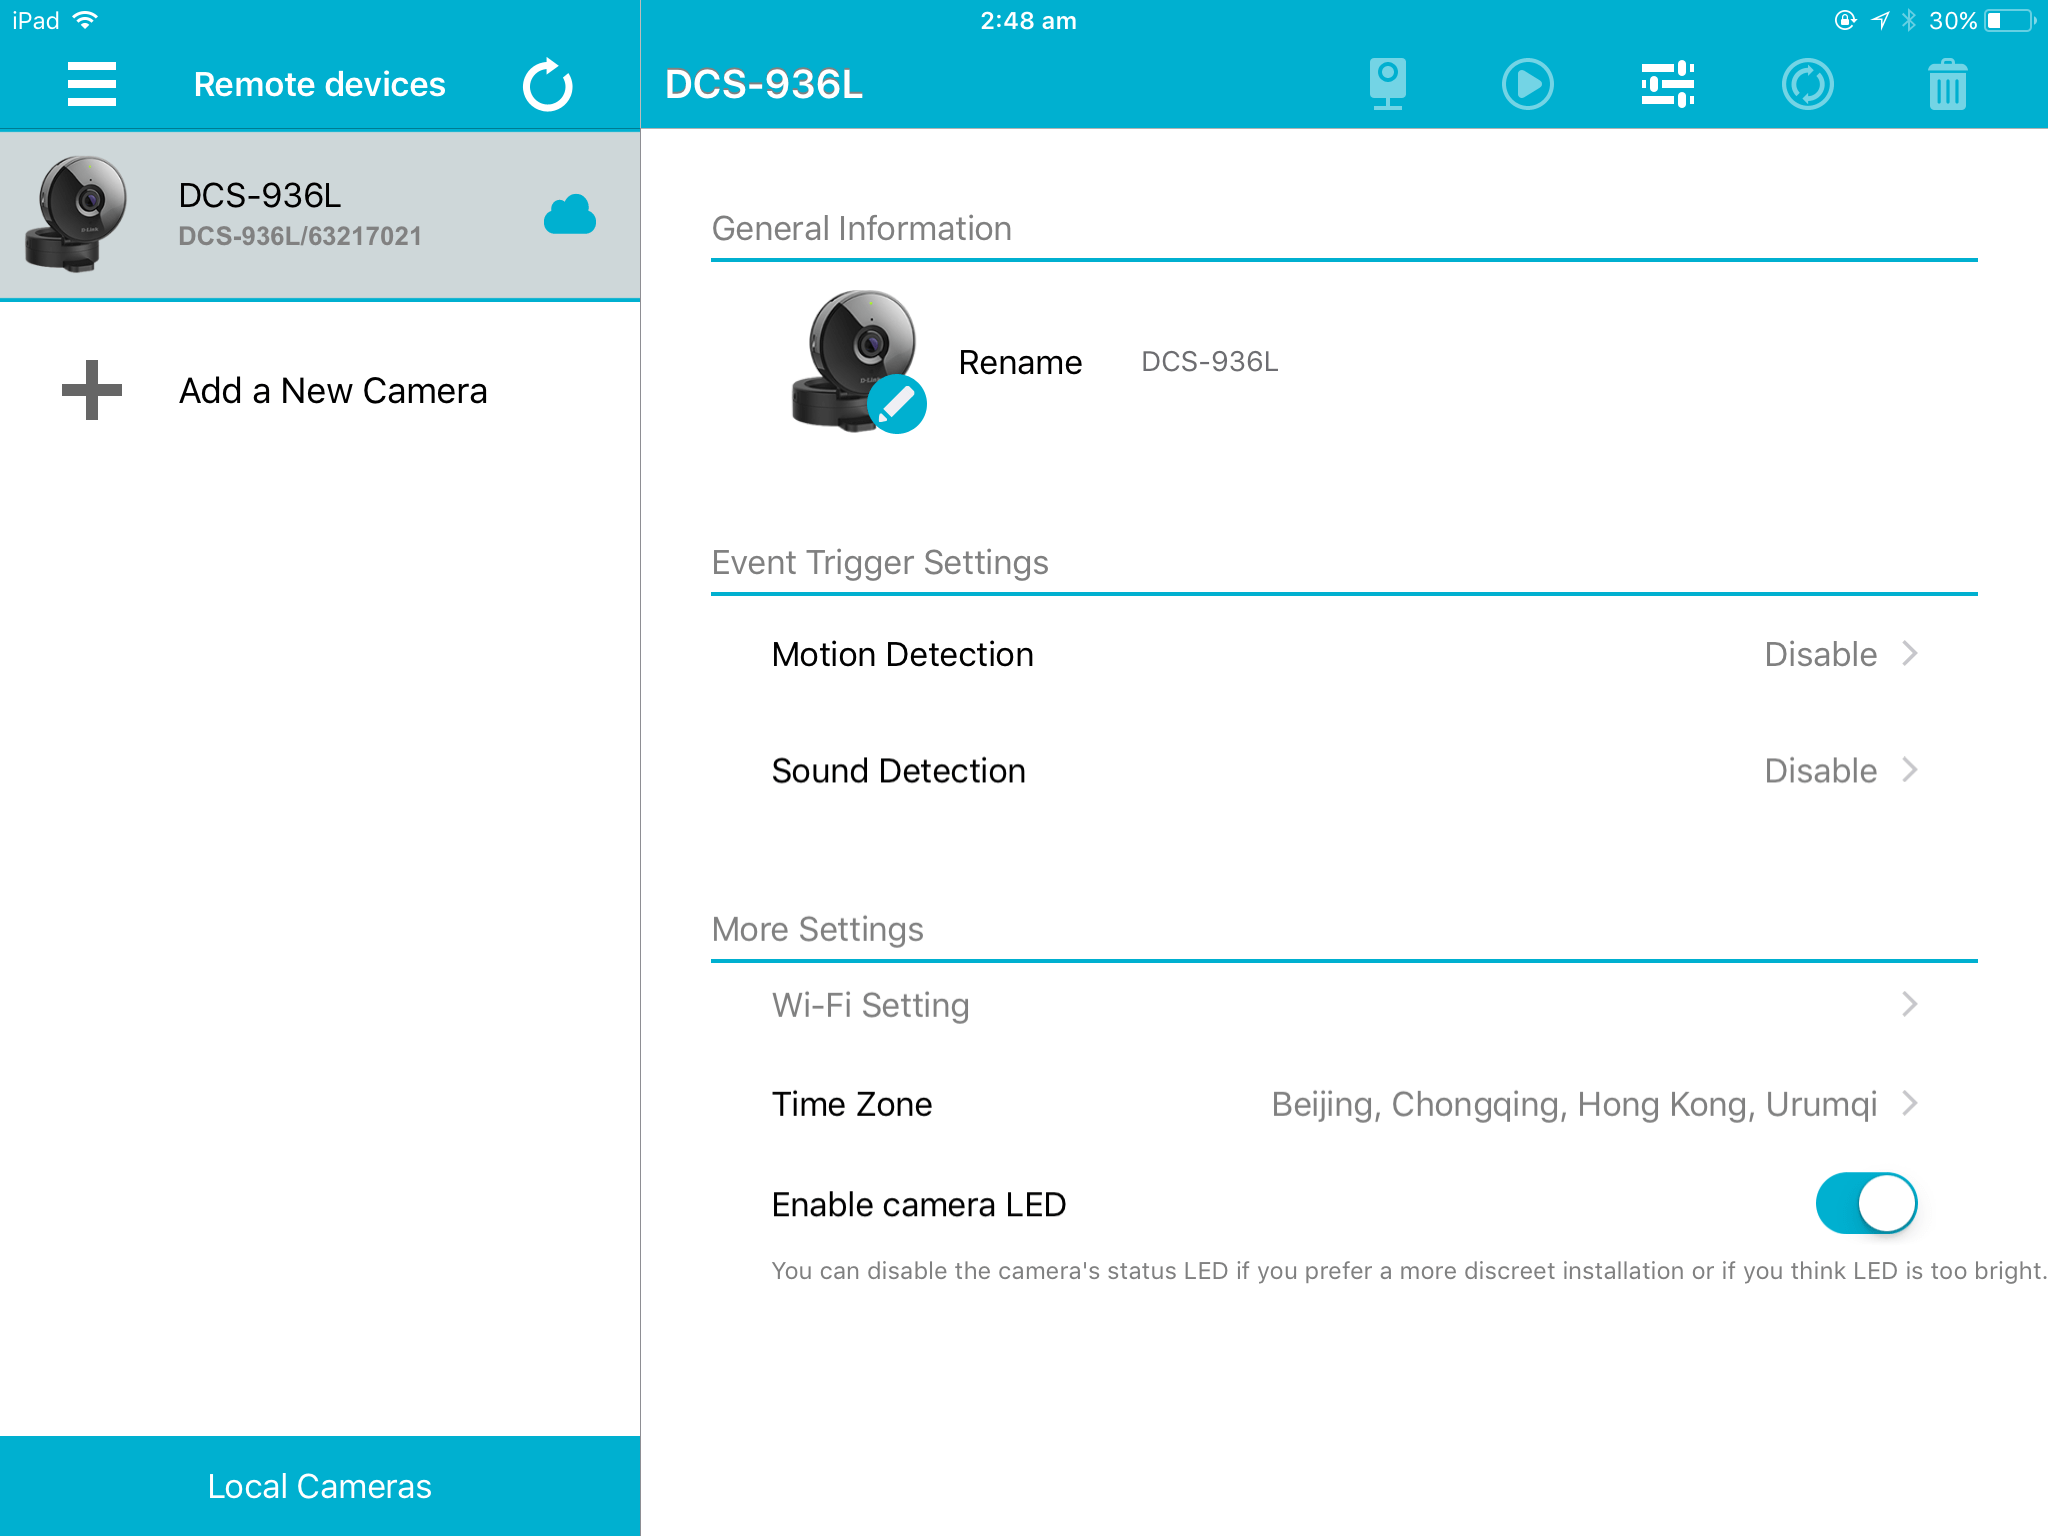2048x1536 pixels.
Task: Tap the Rename label
Action: (x=1019, y=362)
